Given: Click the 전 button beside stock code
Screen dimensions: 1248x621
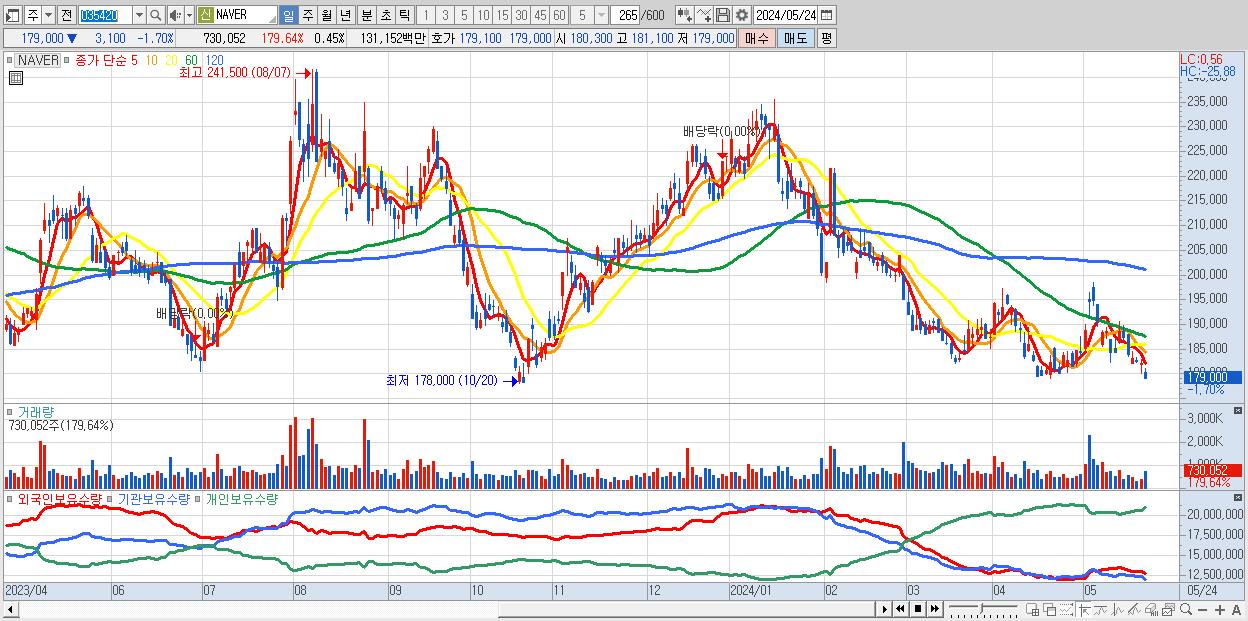Looking at the screenshot, I should coord(66,16).
